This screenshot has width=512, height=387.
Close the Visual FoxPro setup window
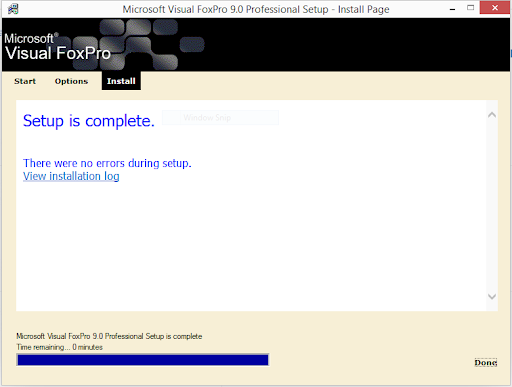[495, 8]
